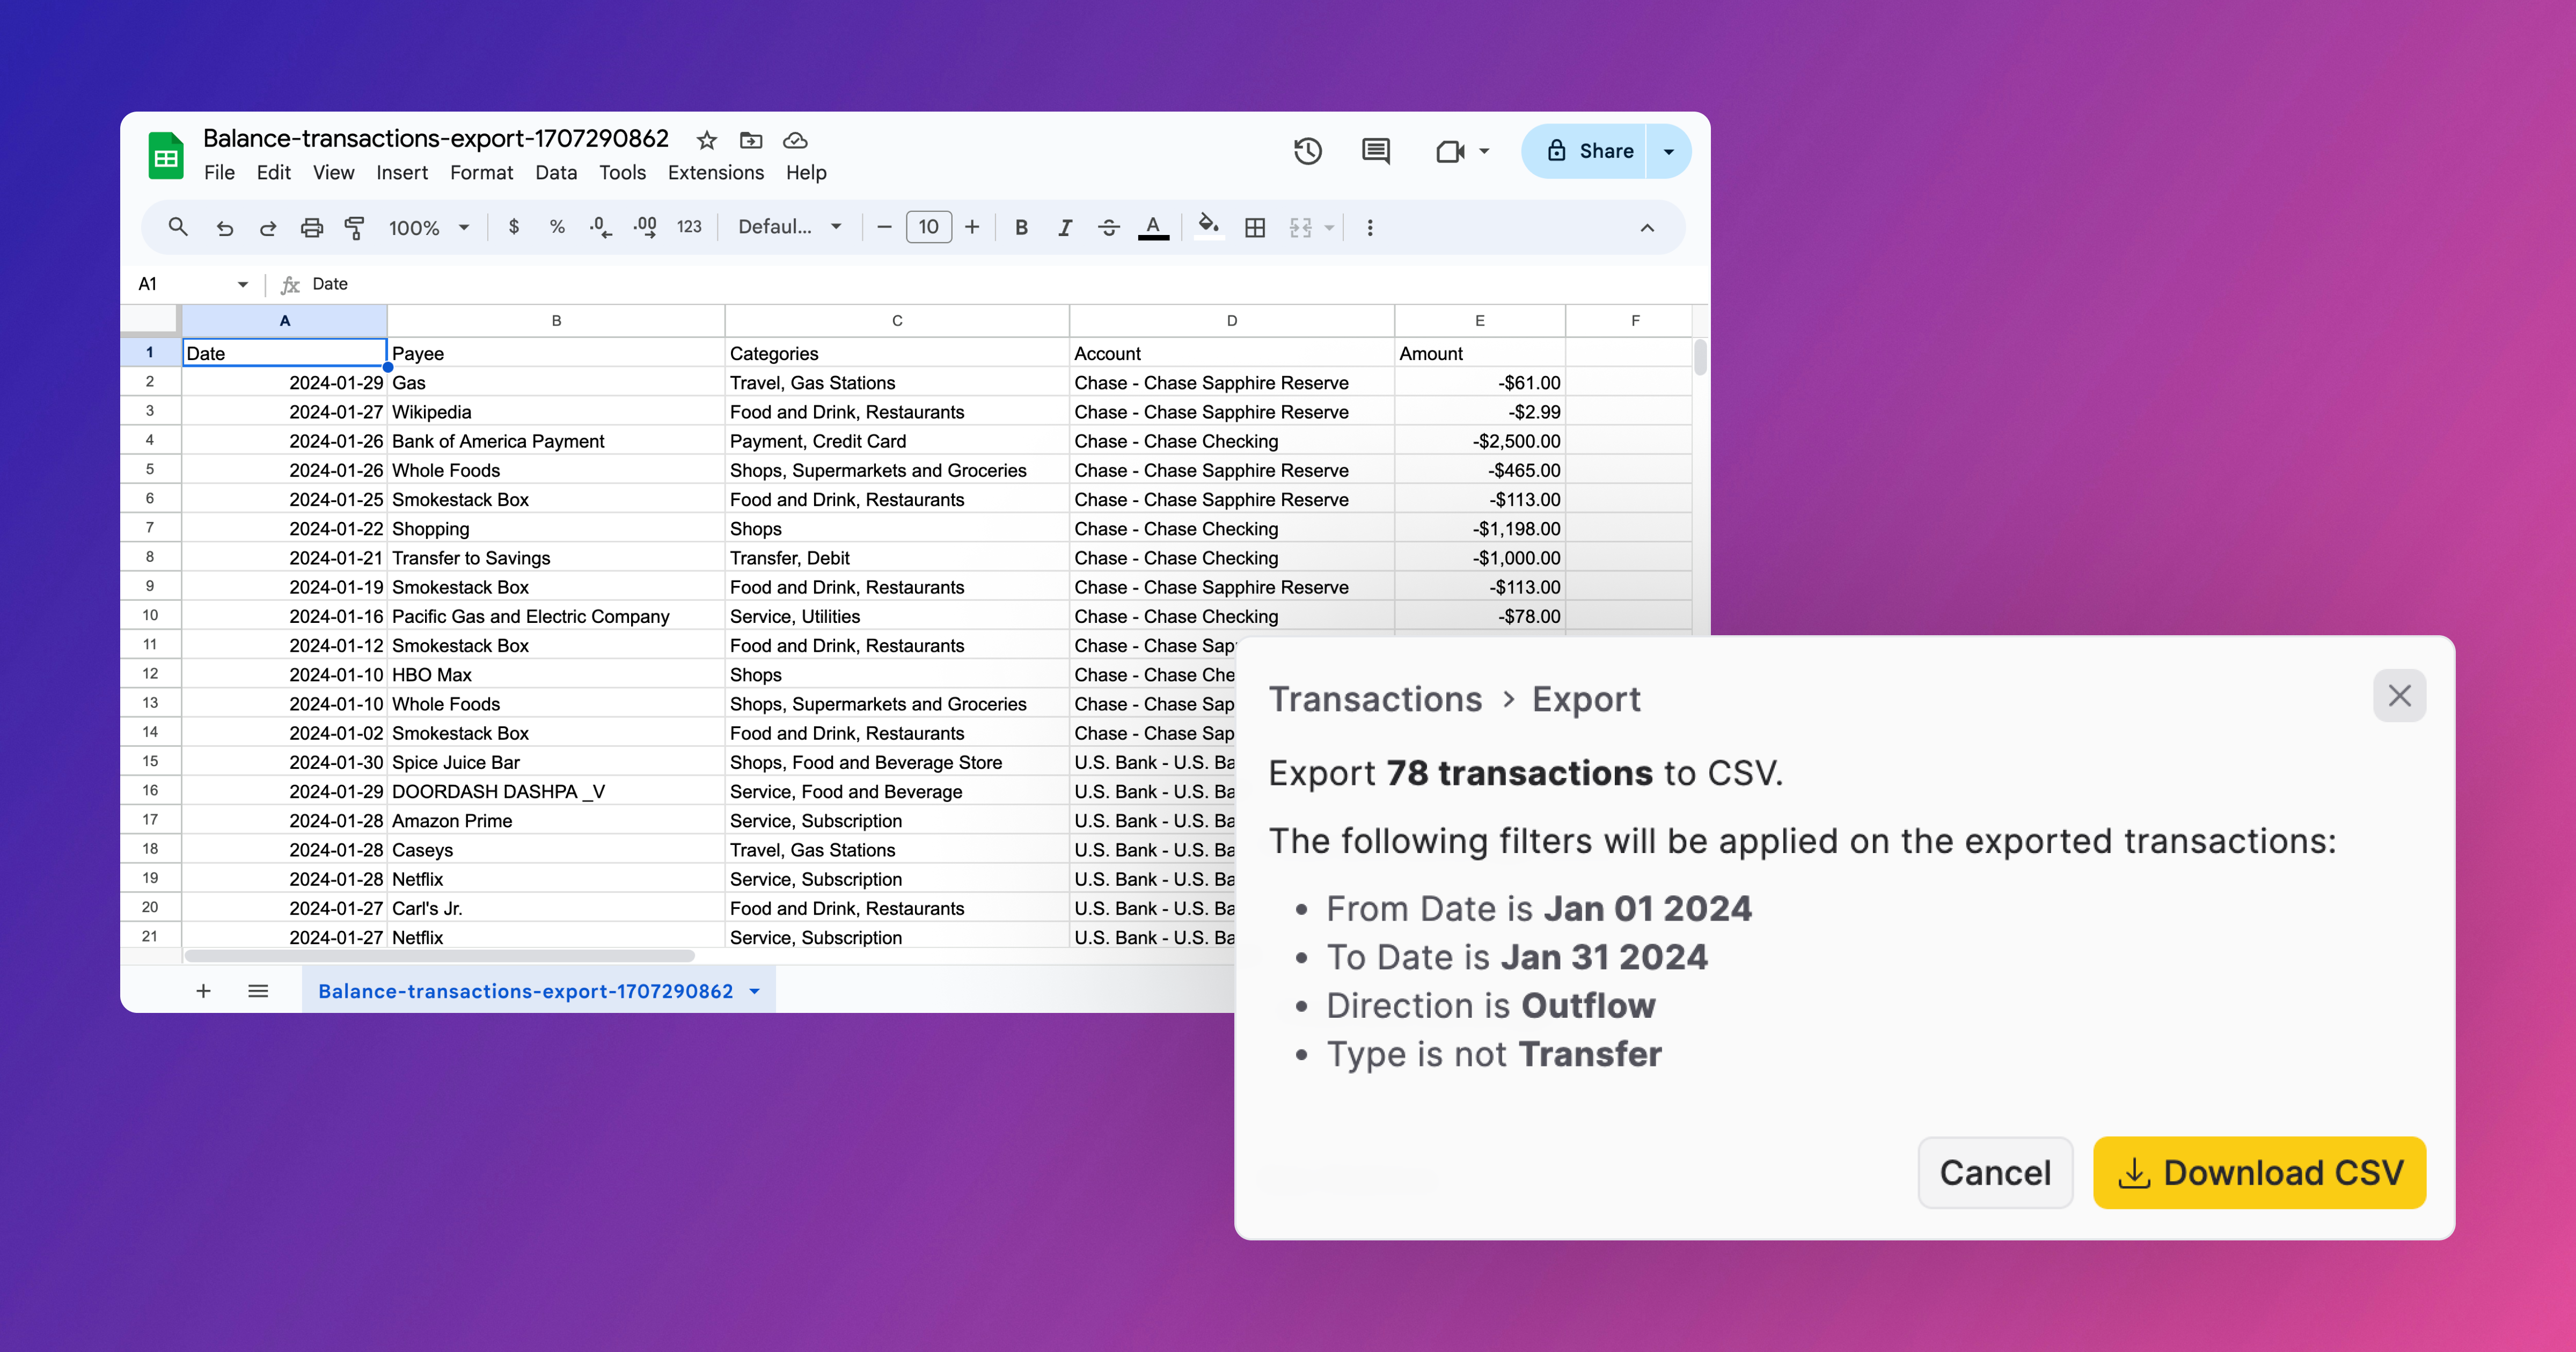Click the borders grid icon
This screenshot has height=1352, width=2576.
[1254, 227]
